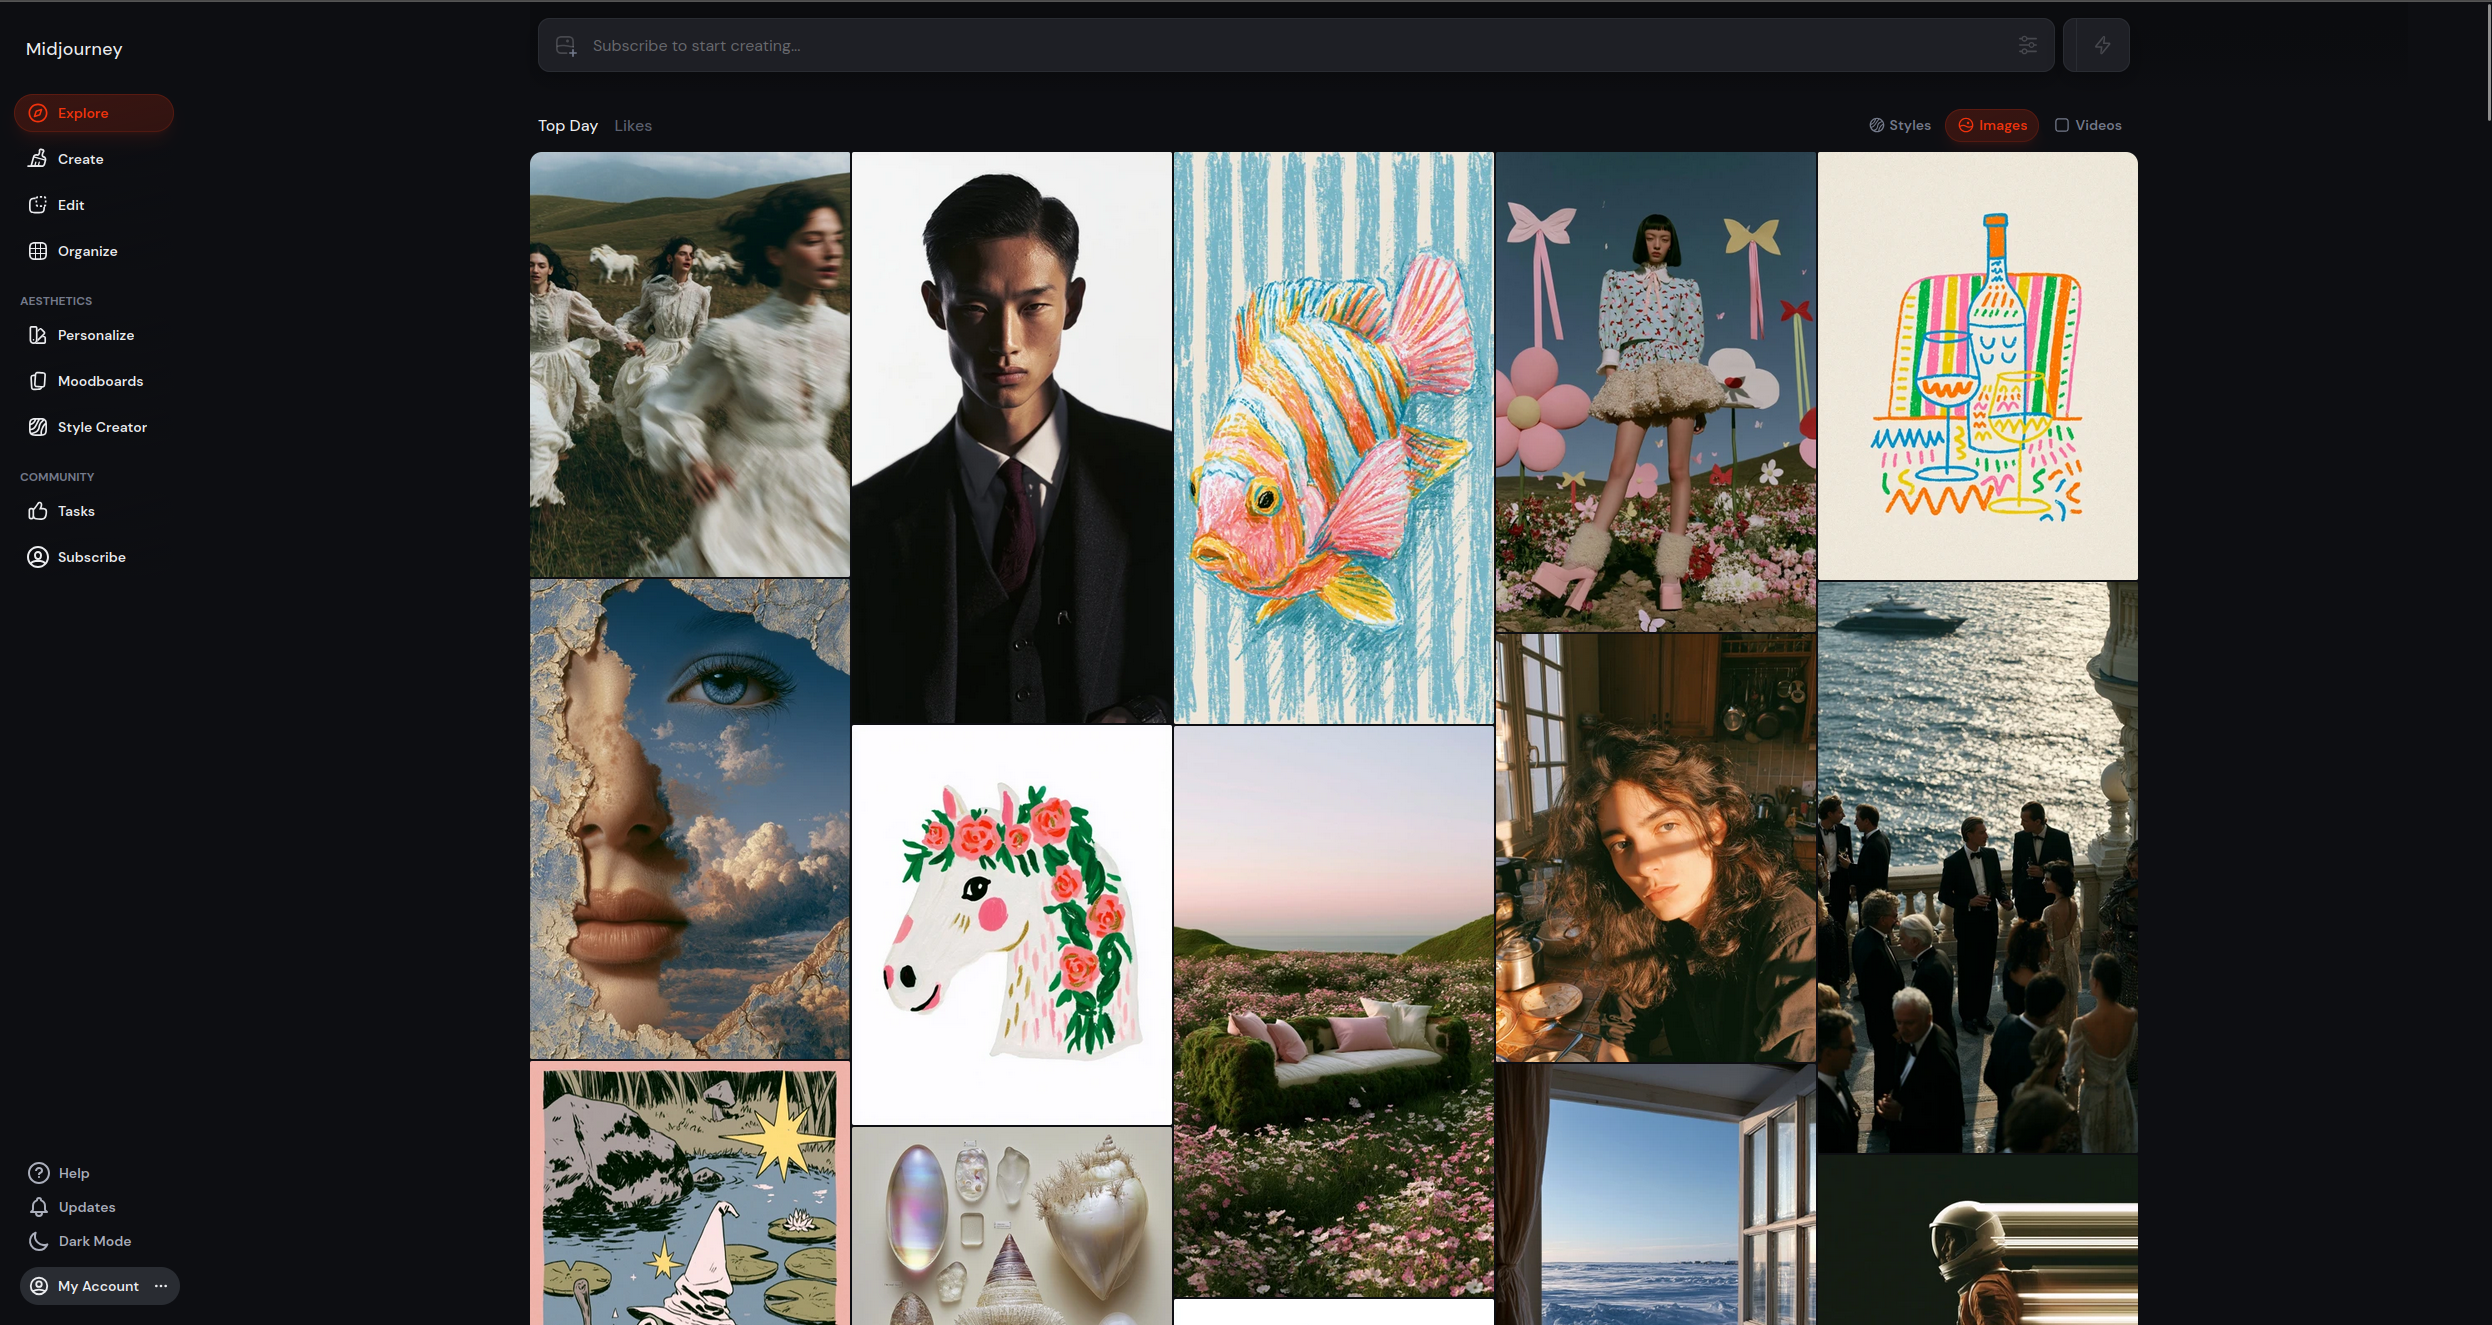Viewport: 2492px width, 1325px height.
Task: Switch to the Likes tab
Action: coord(633,125)
